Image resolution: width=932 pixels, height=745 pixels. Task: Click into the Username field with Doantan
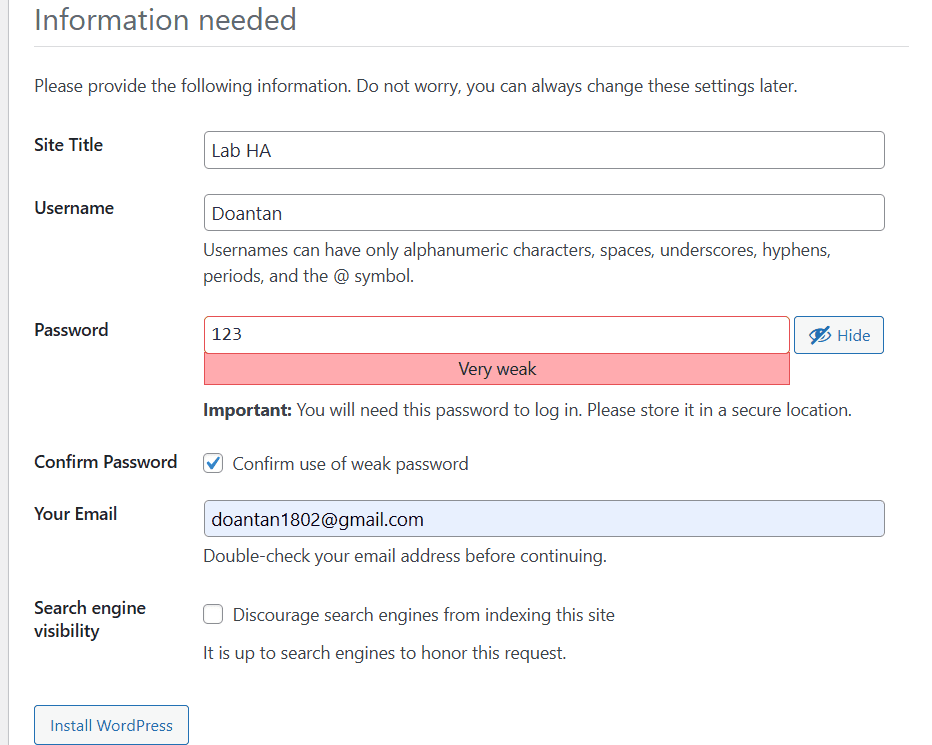pyautogui.click(x=543, y=213)
